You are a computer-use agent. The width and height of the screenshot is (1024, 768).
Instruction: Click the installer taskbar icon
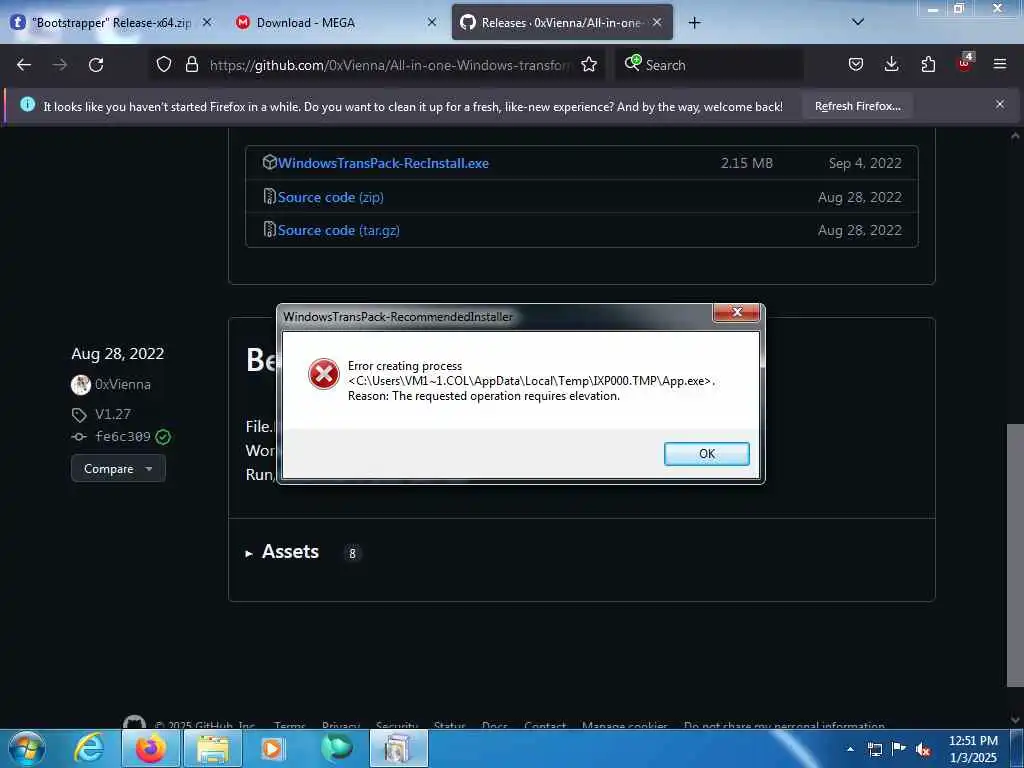pyautogui.click(x=398, y=748)
